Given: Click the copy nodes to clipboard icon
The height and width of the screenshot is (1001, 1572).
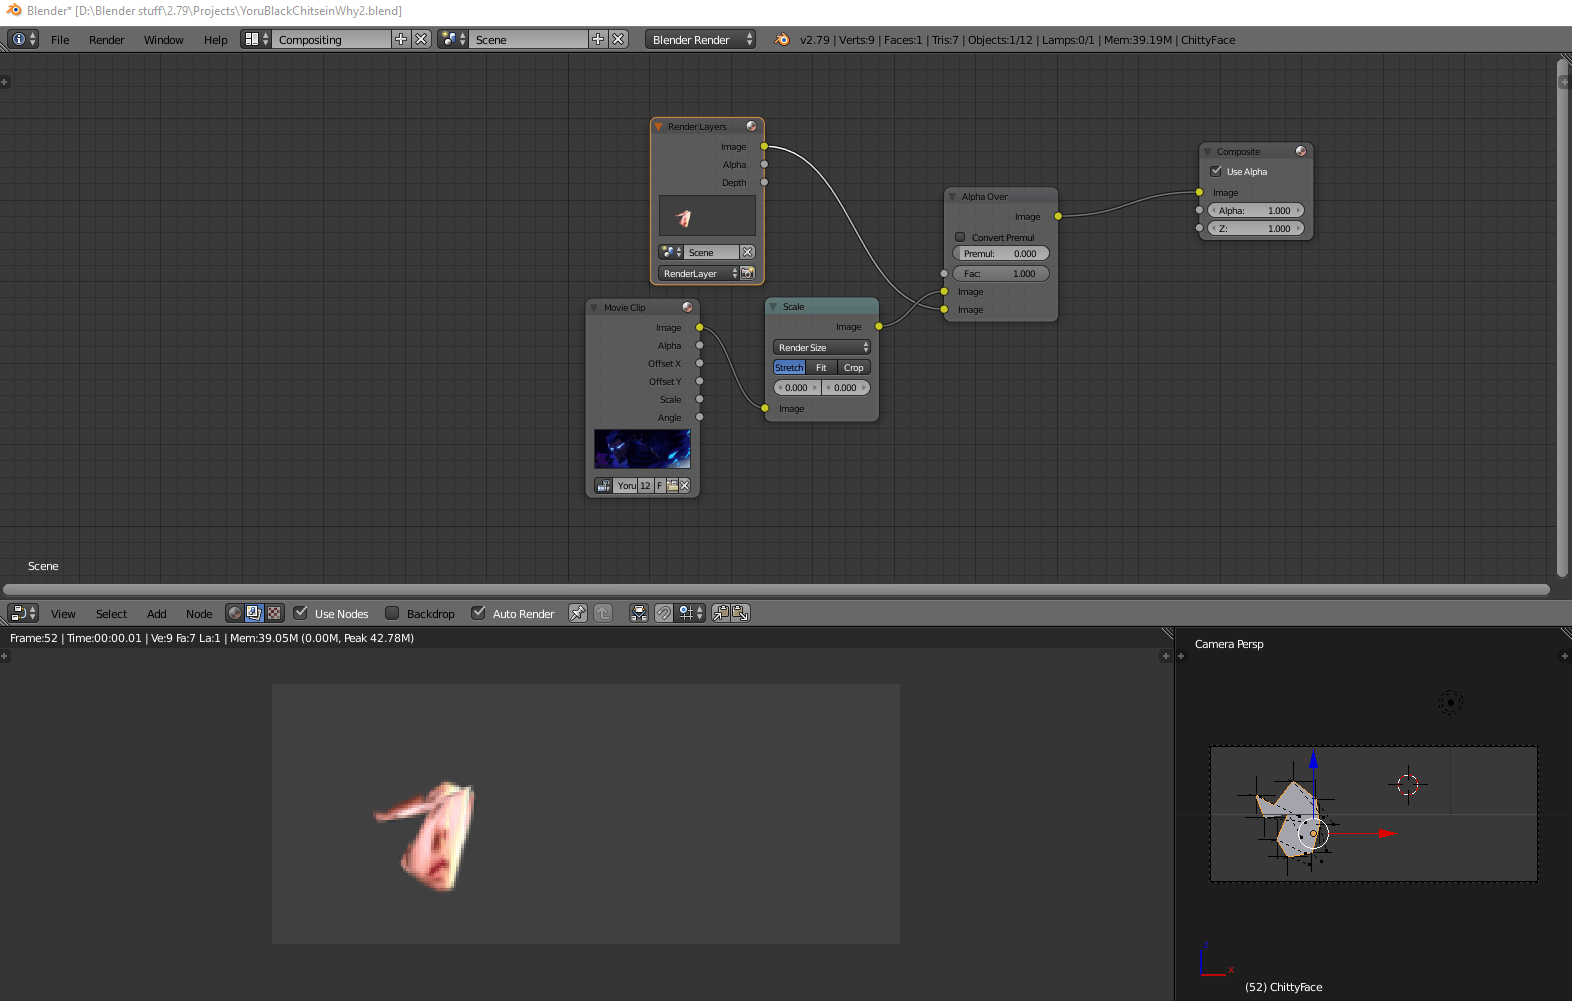Looking at the screenshot, I should tap(720, 613).
